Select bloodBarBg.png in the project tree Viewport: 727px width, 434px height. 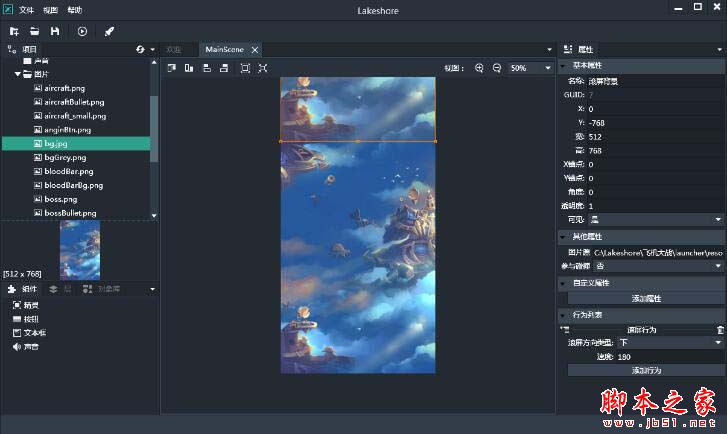(x=76, y=185)
